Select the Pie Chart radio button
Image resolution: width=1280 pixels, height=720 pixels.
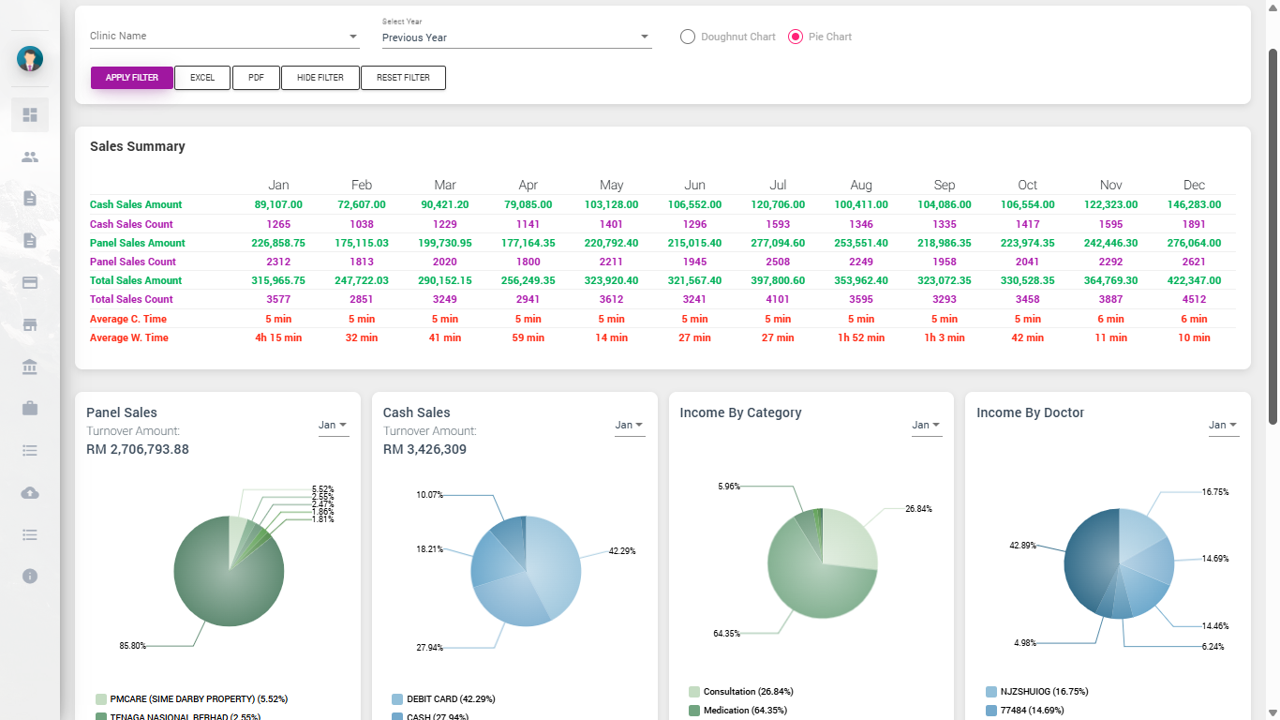pyautogui.click(x=796, y=37)
